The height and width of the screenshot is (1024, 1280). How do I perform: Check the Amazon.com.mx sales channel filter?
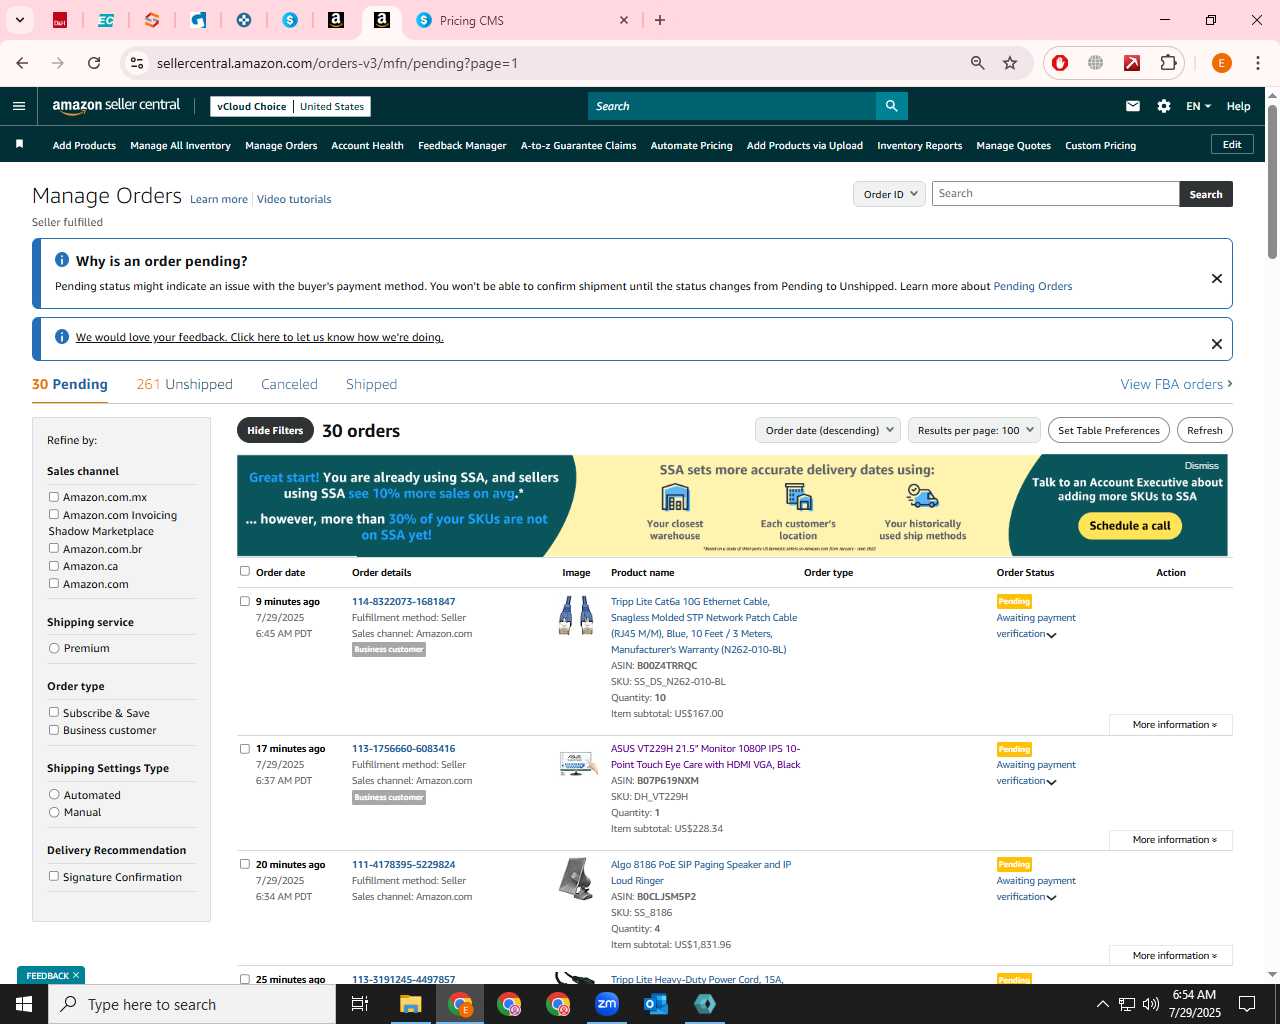pos(54,497)
